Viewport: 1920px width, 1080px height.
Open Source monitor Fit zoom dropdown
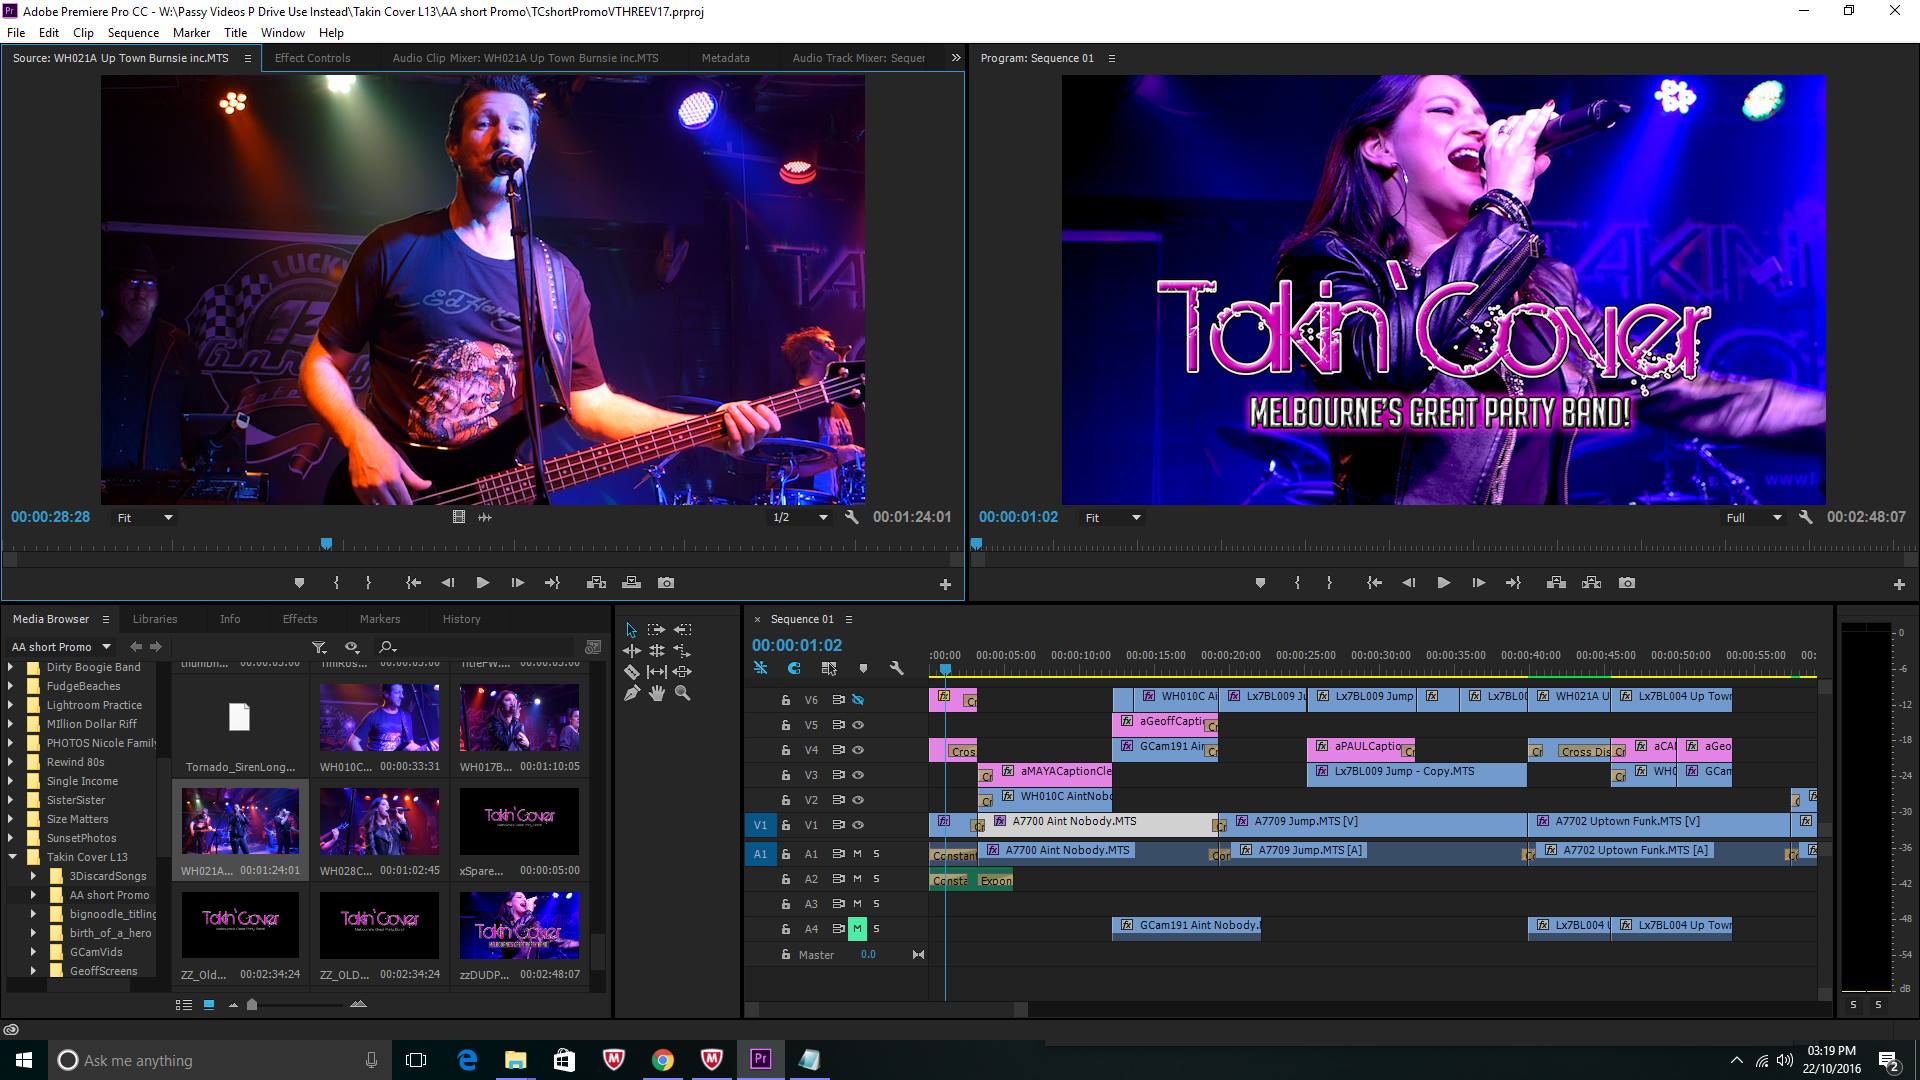pyautogui.click(x=144, y=517)
